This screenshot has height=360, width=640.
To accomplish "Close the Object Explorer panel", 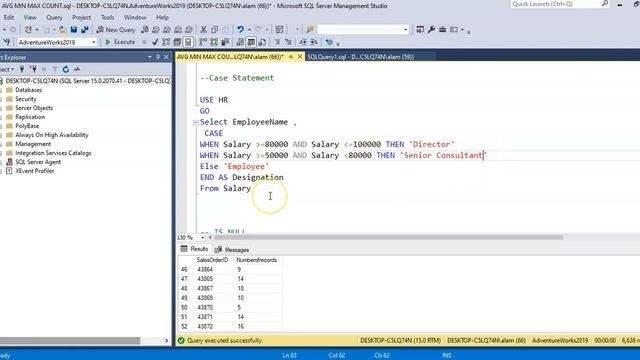I will (166, 57).
